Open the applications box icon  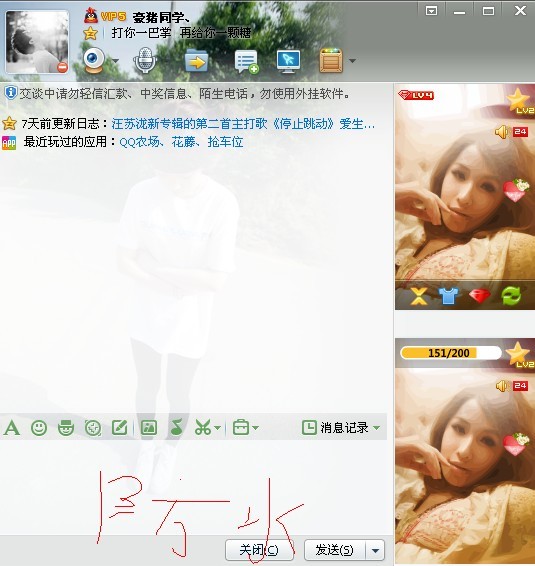[331, 60]
